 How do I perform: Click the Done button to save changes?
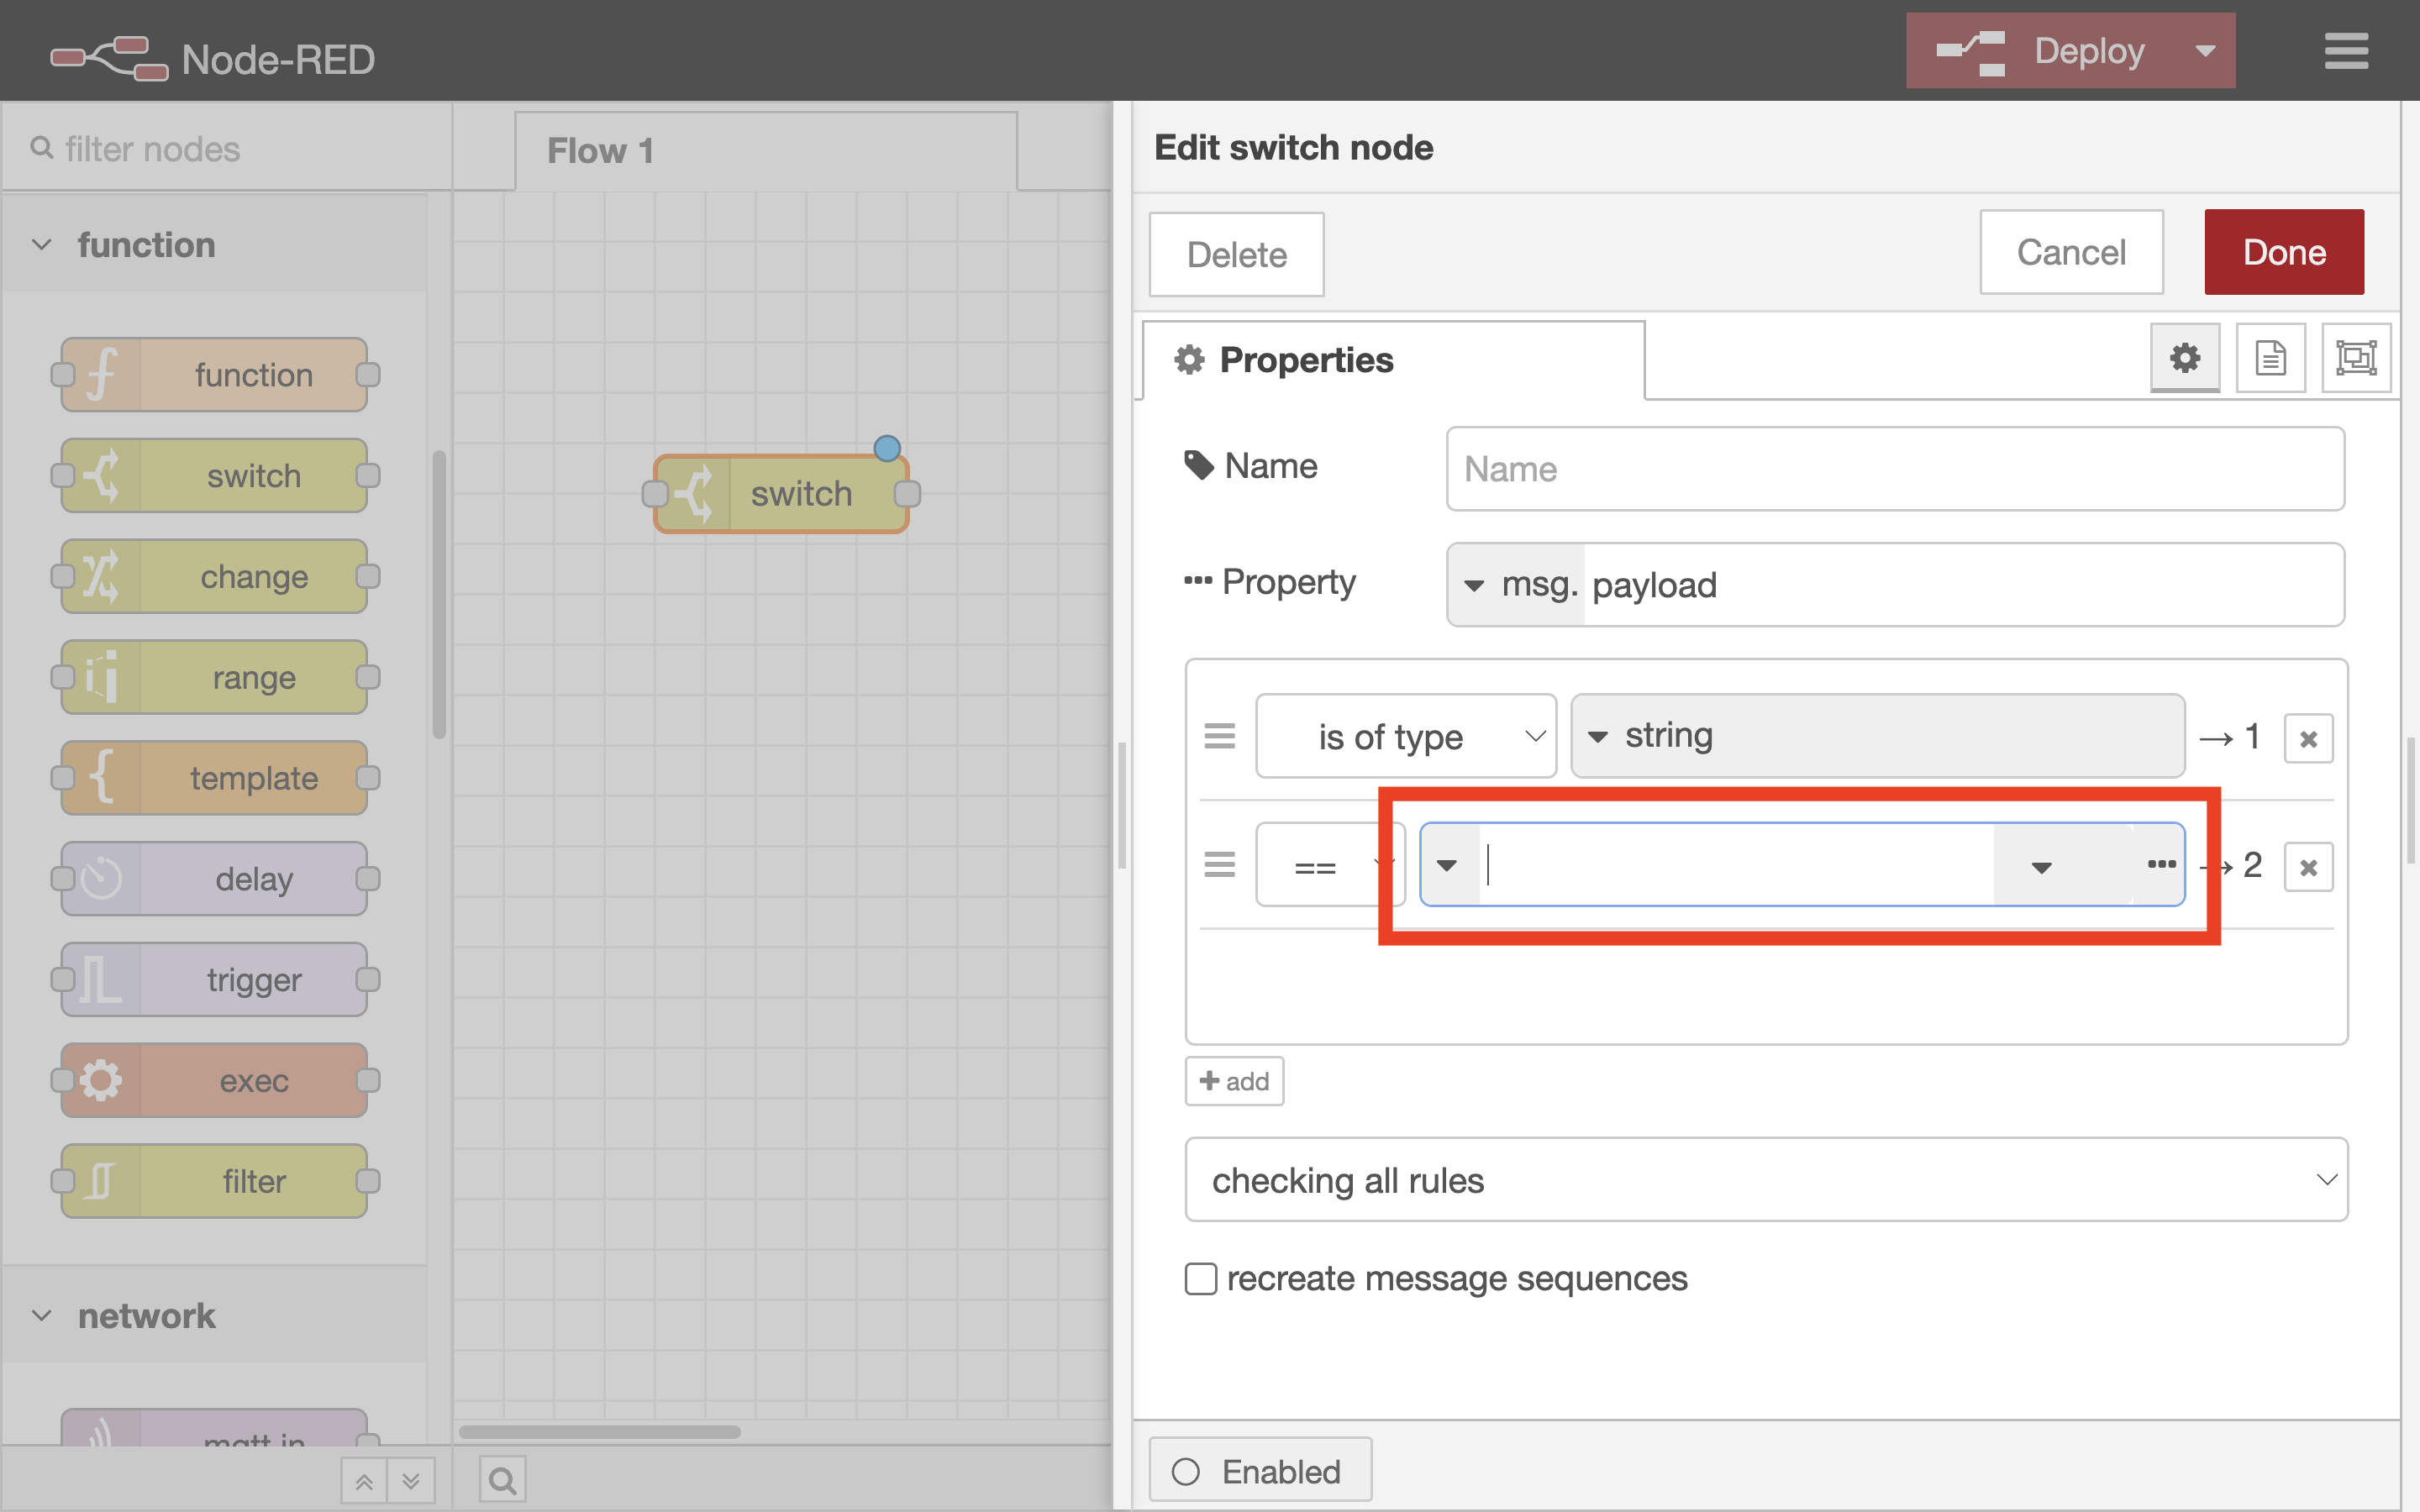click(2283, 252)
